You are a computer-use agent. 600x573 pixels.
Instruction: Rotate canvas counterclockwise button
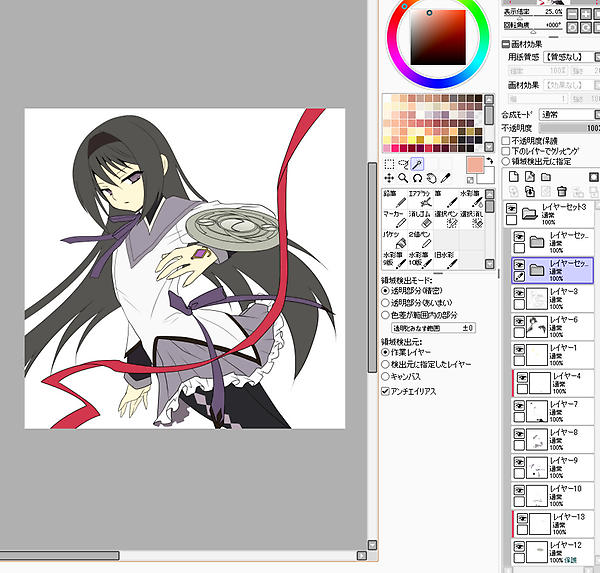pyautogui.click(x=572, y=28)
